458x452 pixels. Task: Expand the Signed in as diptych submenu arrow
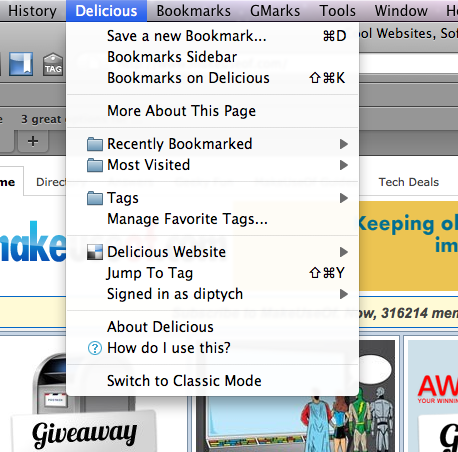coord(344,294)
